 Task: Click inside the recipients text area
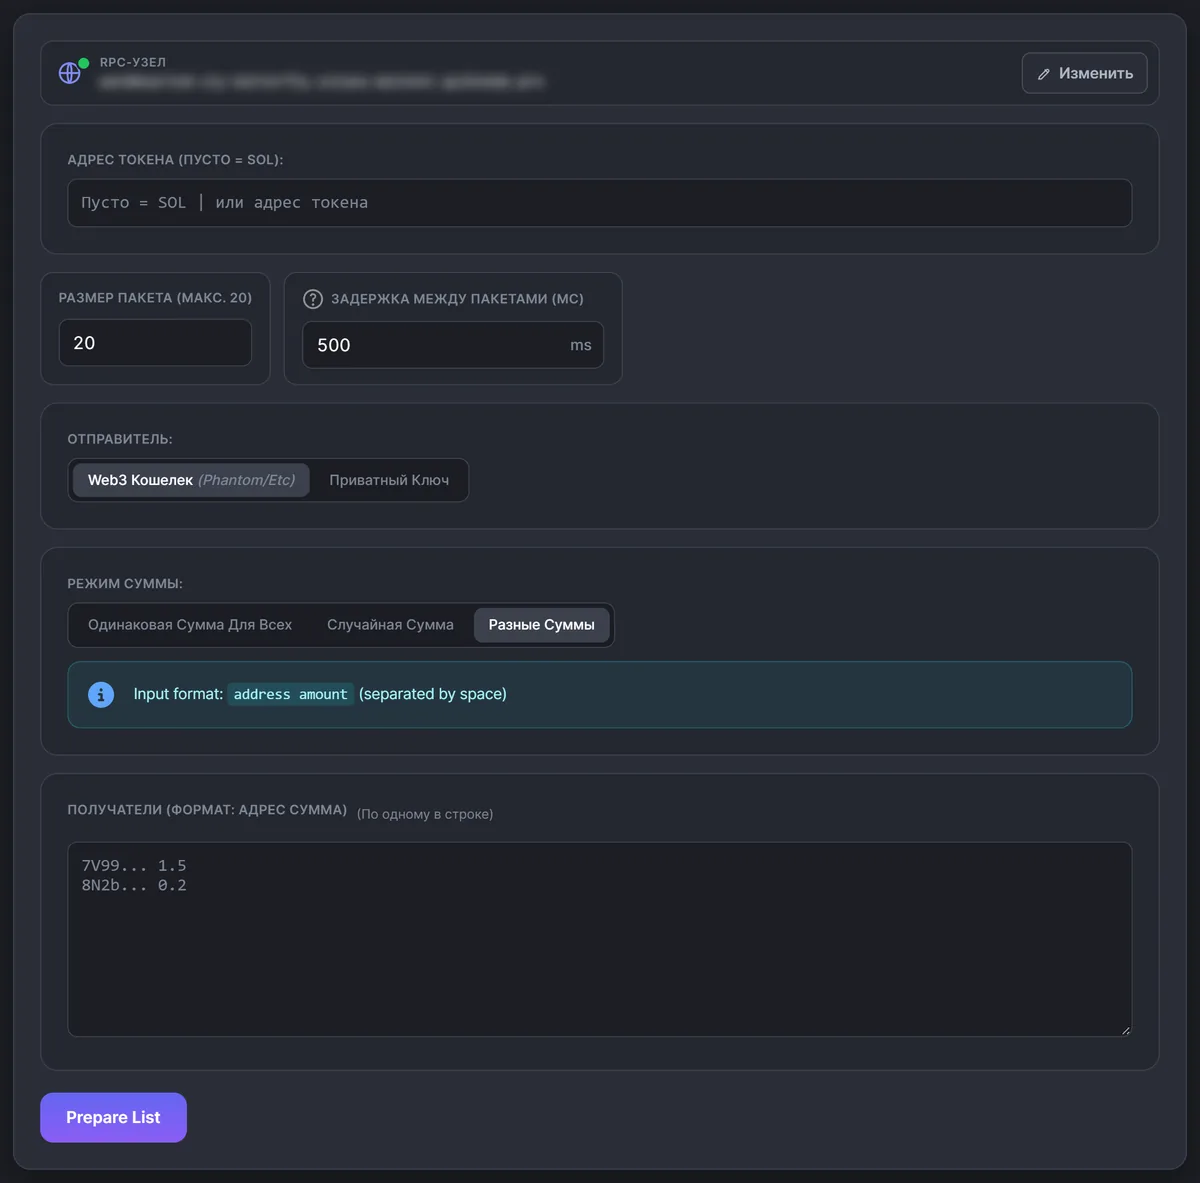(x=600, y=939)
